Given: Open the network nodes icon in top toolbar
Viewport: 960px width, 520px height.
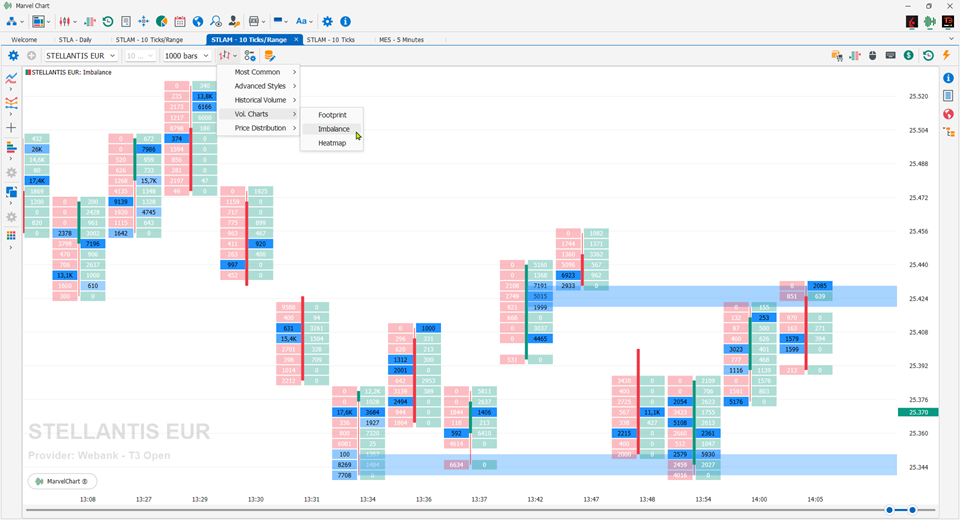Looking at the screenshot, I should coord(12,21).
